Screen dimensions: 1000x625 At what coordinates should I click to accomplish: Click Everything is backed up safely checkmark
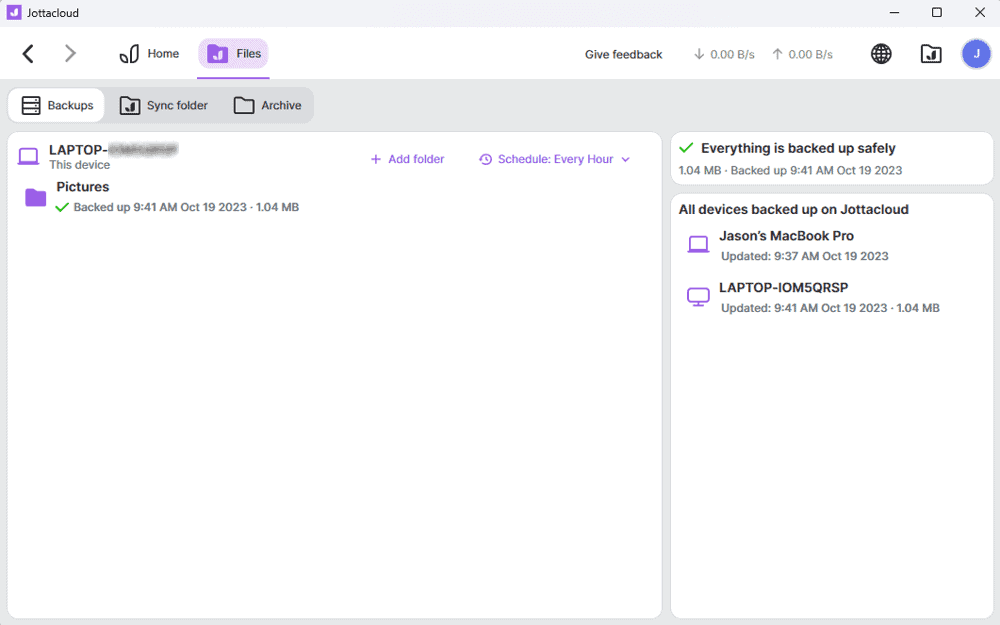pos(686,148)
